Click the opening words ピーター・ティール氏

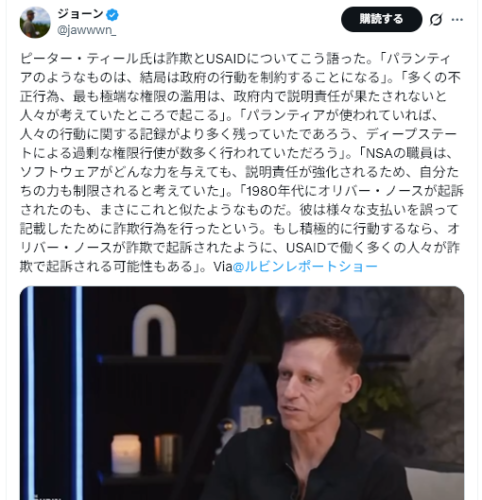[86, 59]
